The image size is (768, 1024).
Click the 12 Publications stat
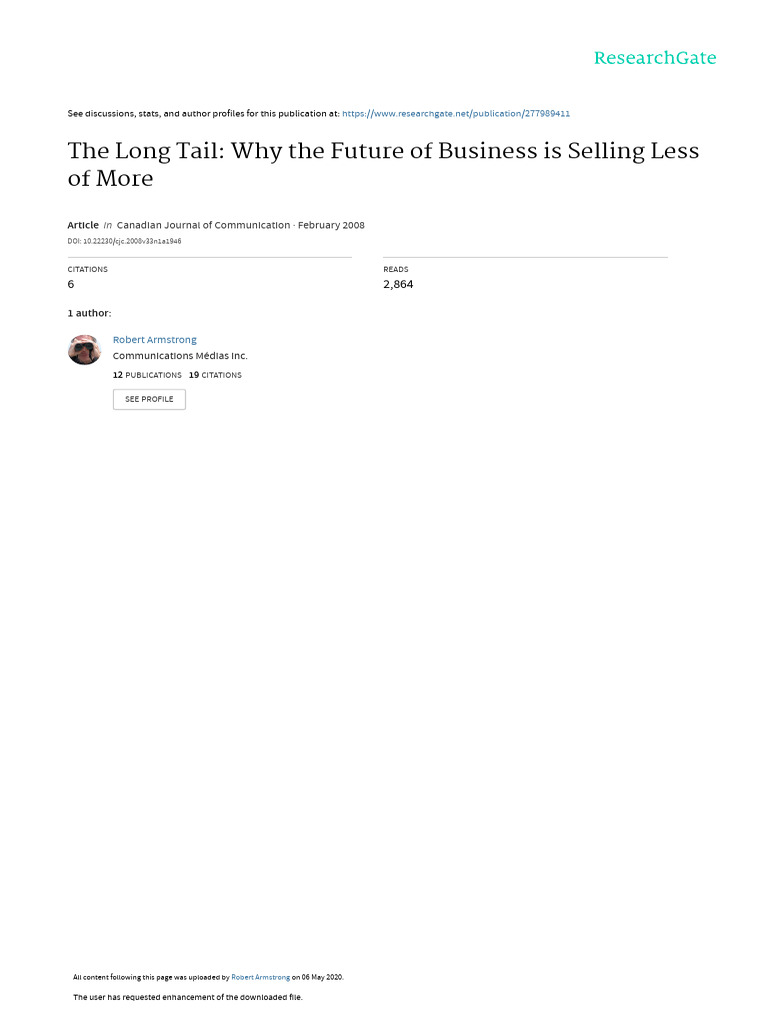click(147, 375)
